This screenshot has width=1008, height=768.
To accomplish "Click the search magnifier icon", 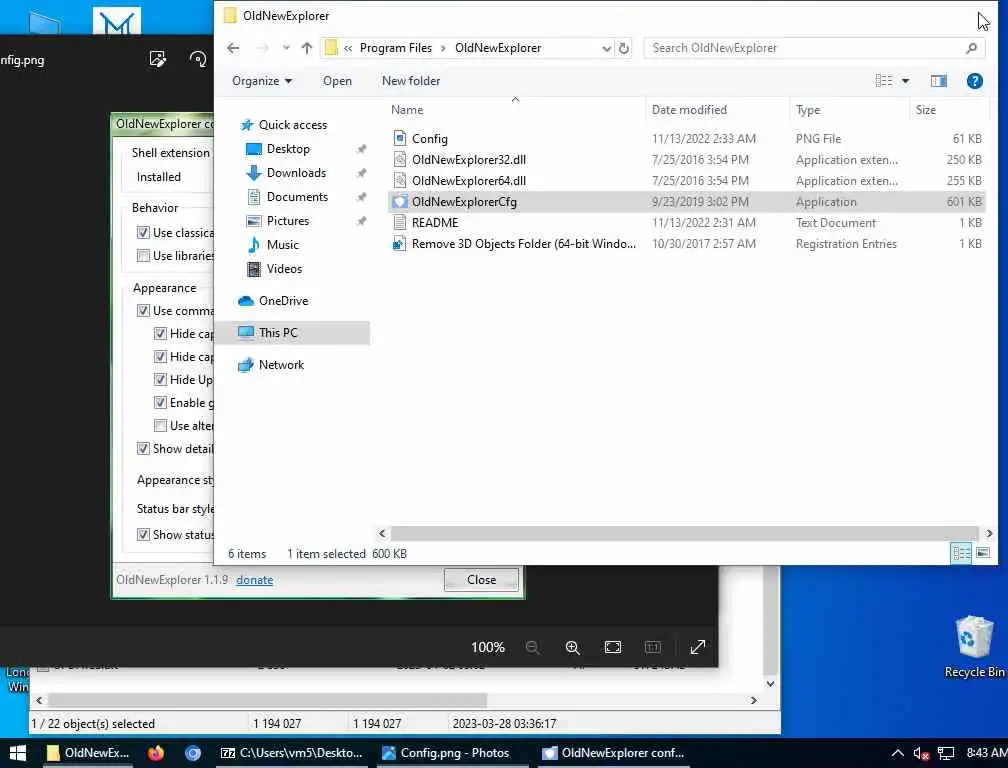I will [971, 48].
